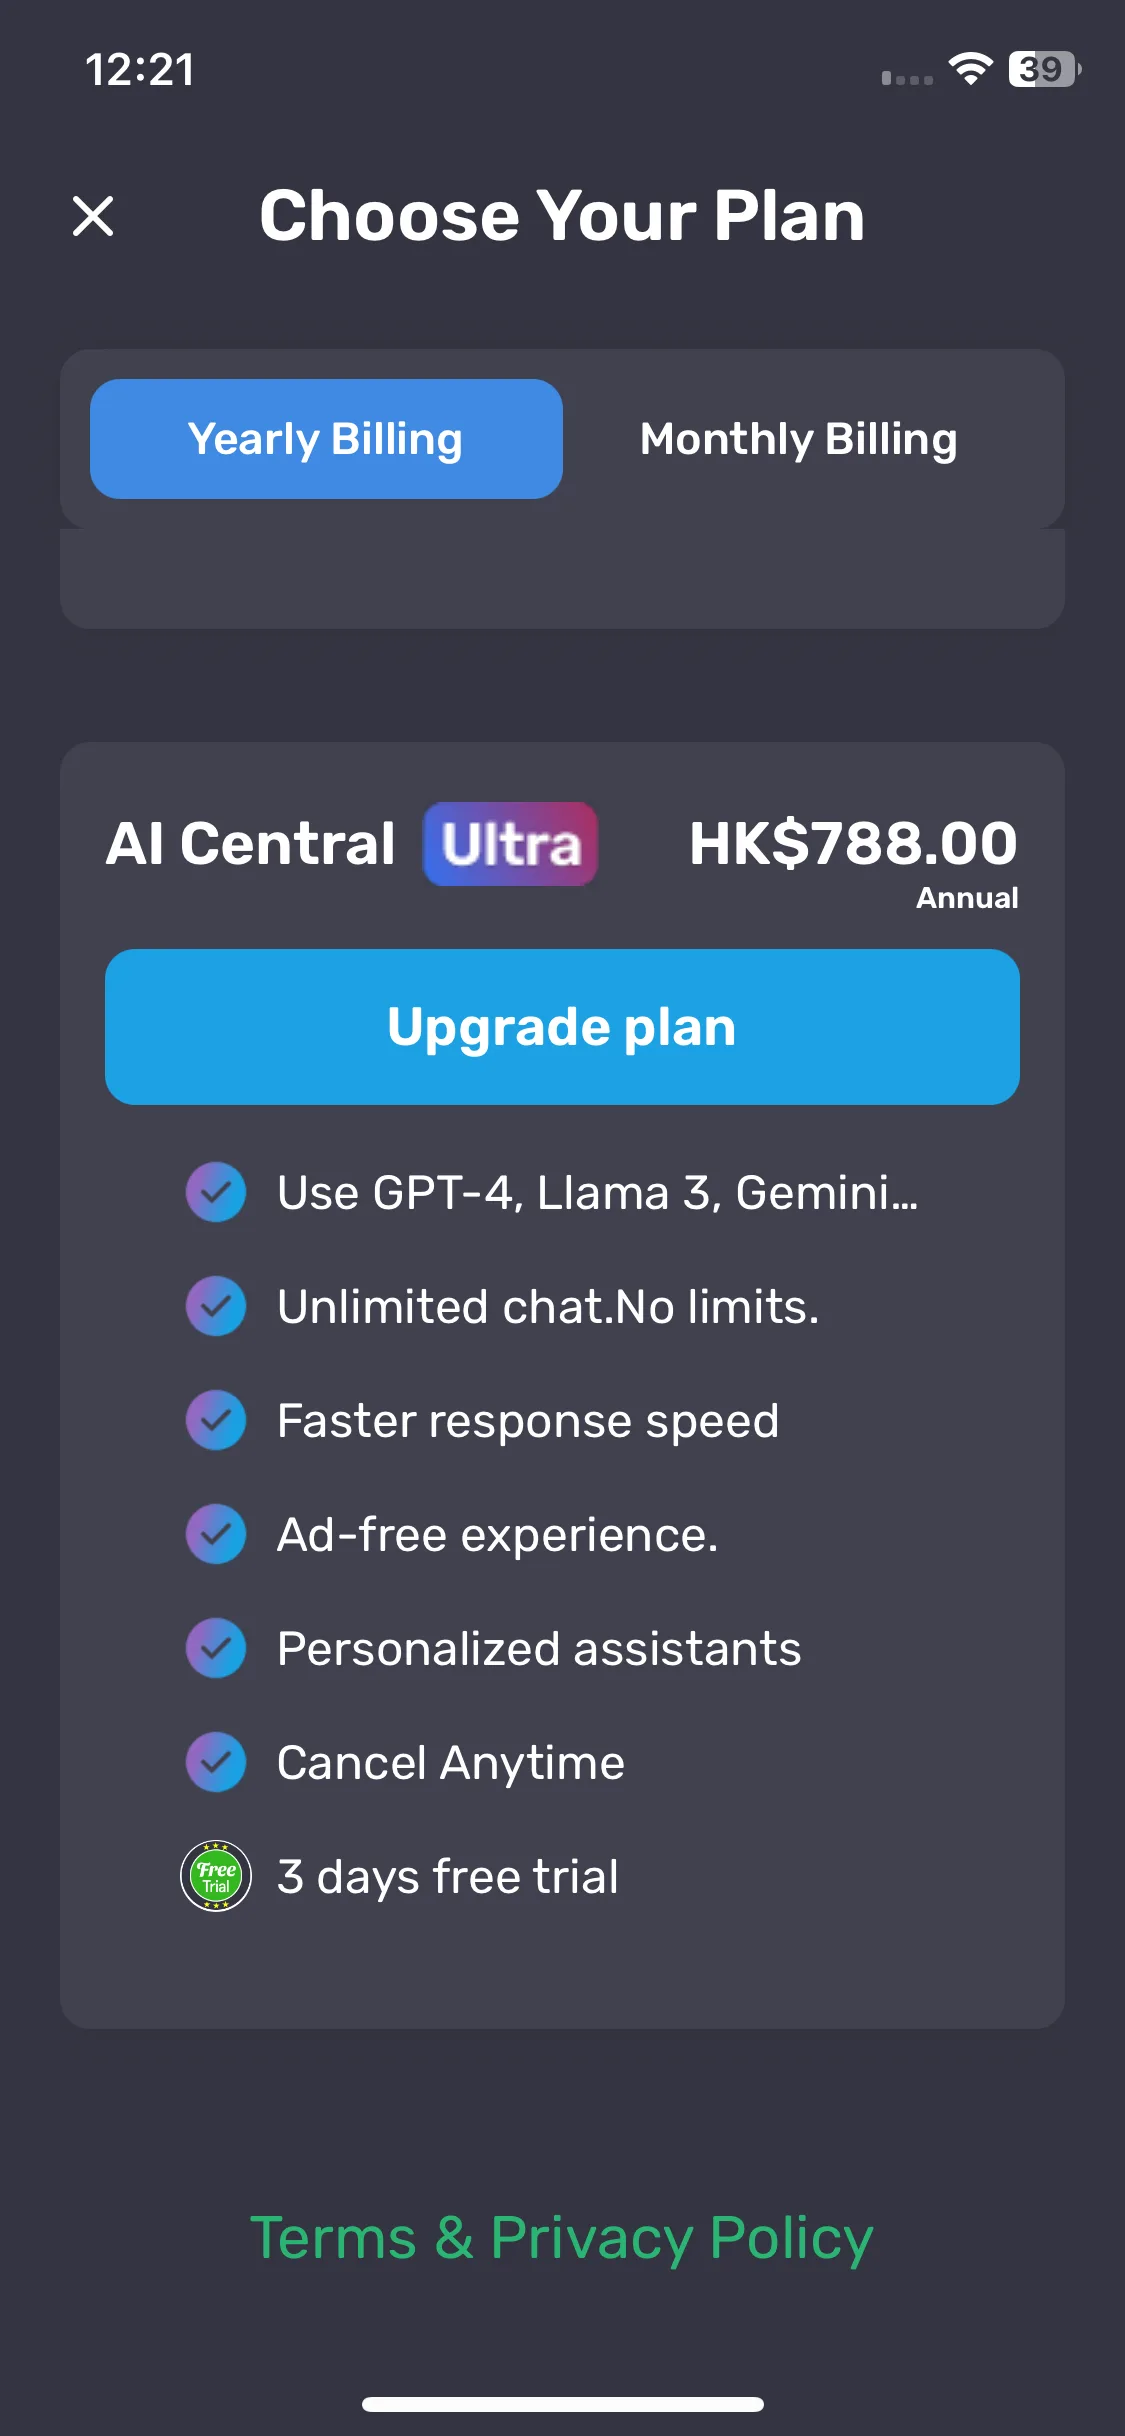Tap the AI Central plan title

click(x=251, y=843)
